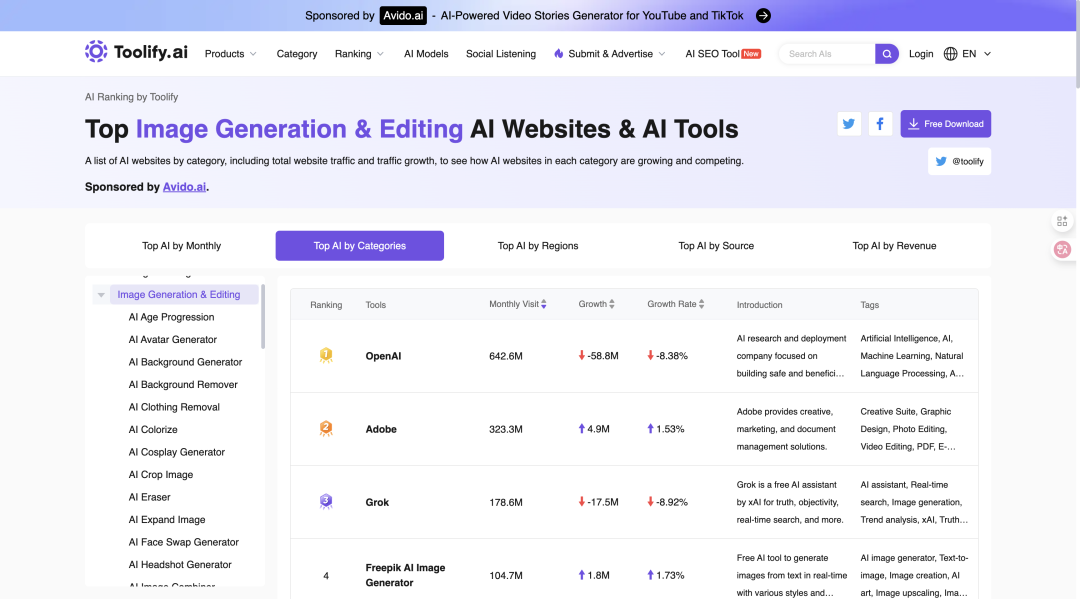
Task: Select AI Crop Image category
Action: tap(160, 474)
